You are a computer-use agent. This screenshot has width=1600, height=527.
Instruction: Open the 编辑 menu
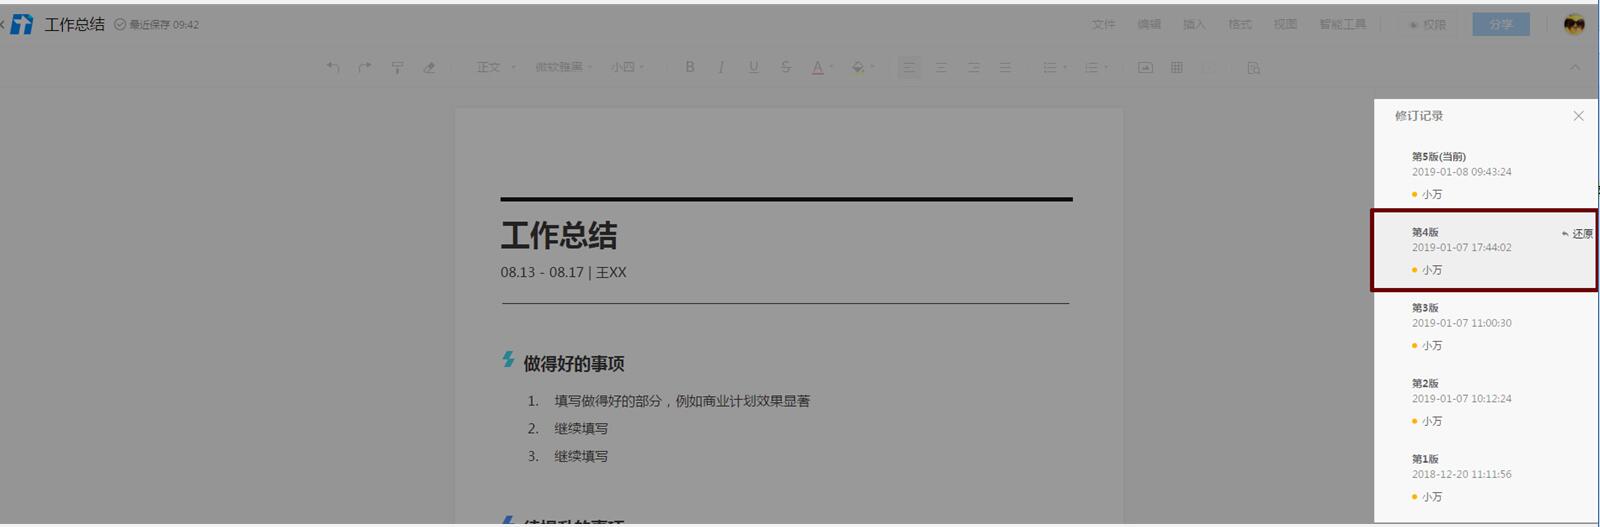[x=1149, y=24]
